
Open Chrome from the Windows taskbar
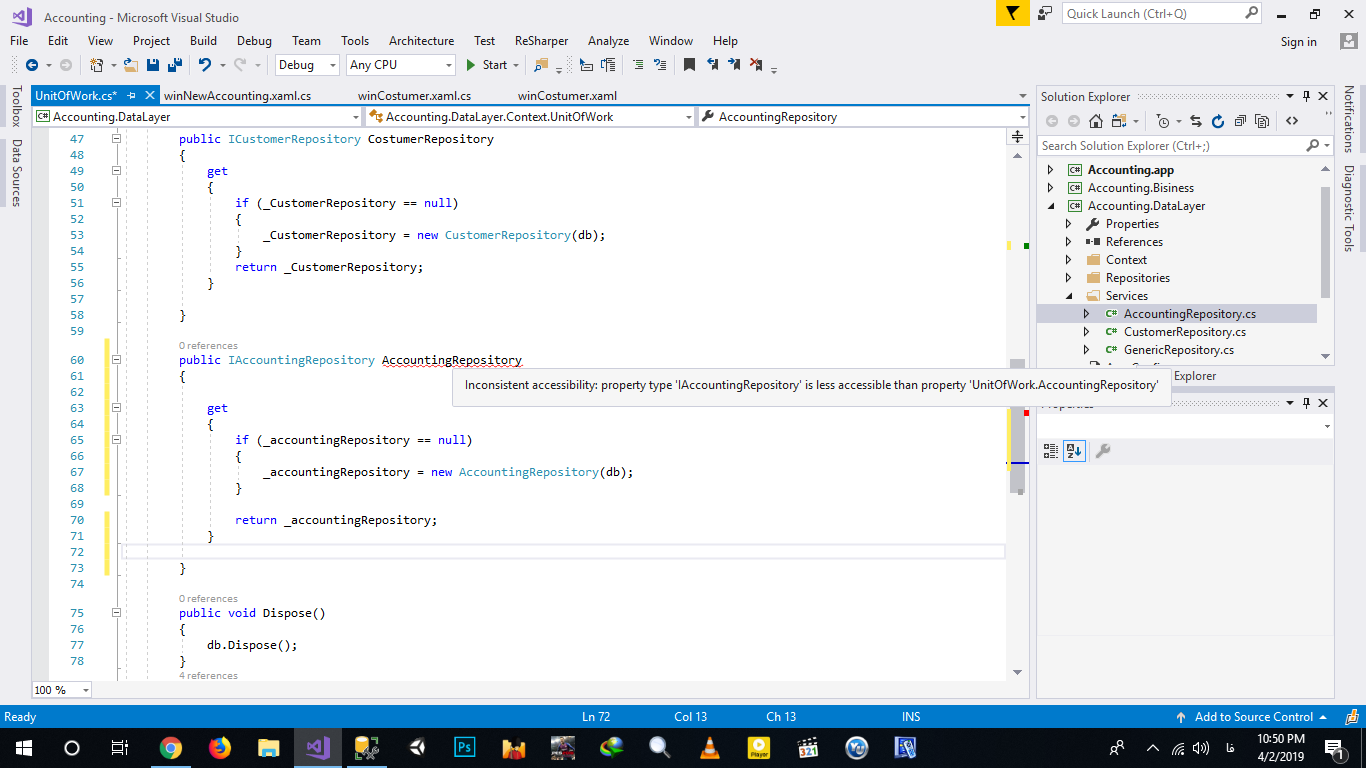[171, 748]
